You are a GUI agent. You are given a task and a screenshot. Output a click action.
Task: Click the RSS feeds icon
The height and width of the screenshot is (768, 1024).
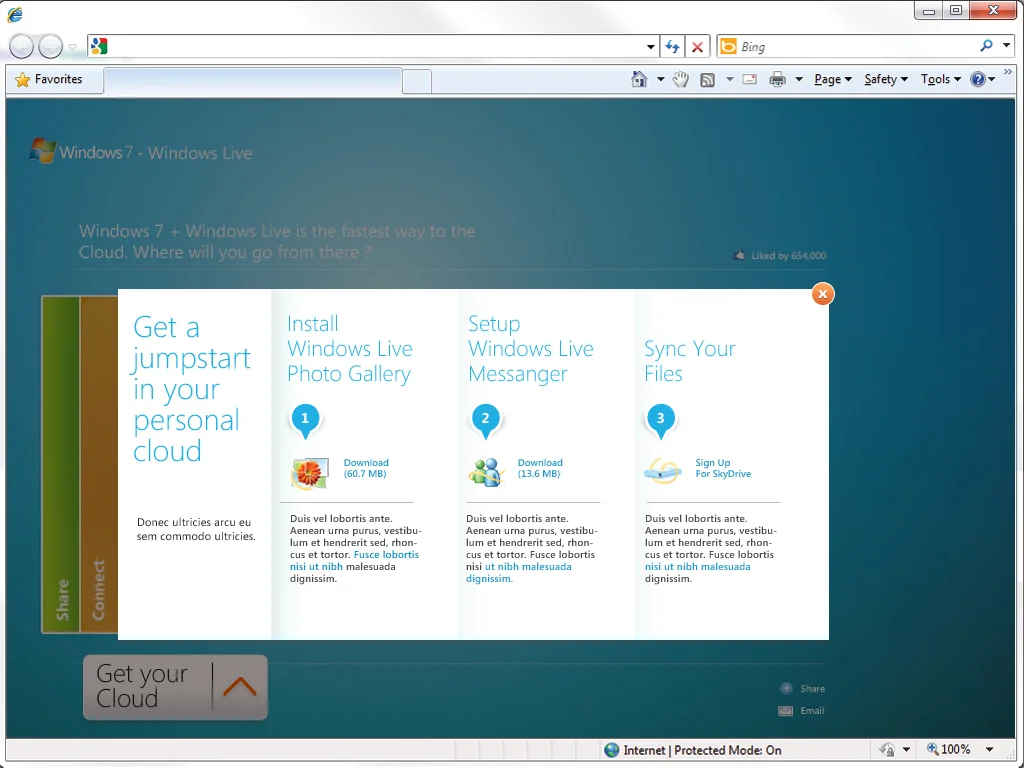click(707, 78)
